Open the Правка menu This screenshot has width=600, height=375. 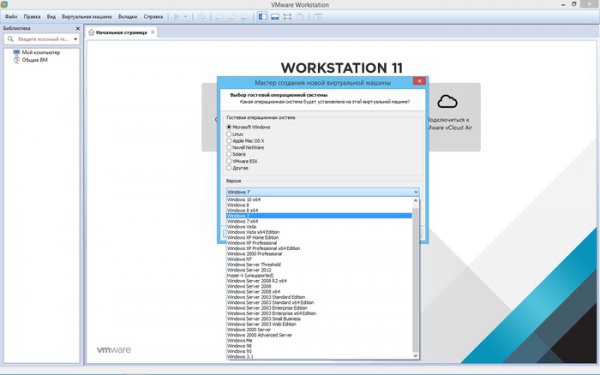click(x=32, y=16)
